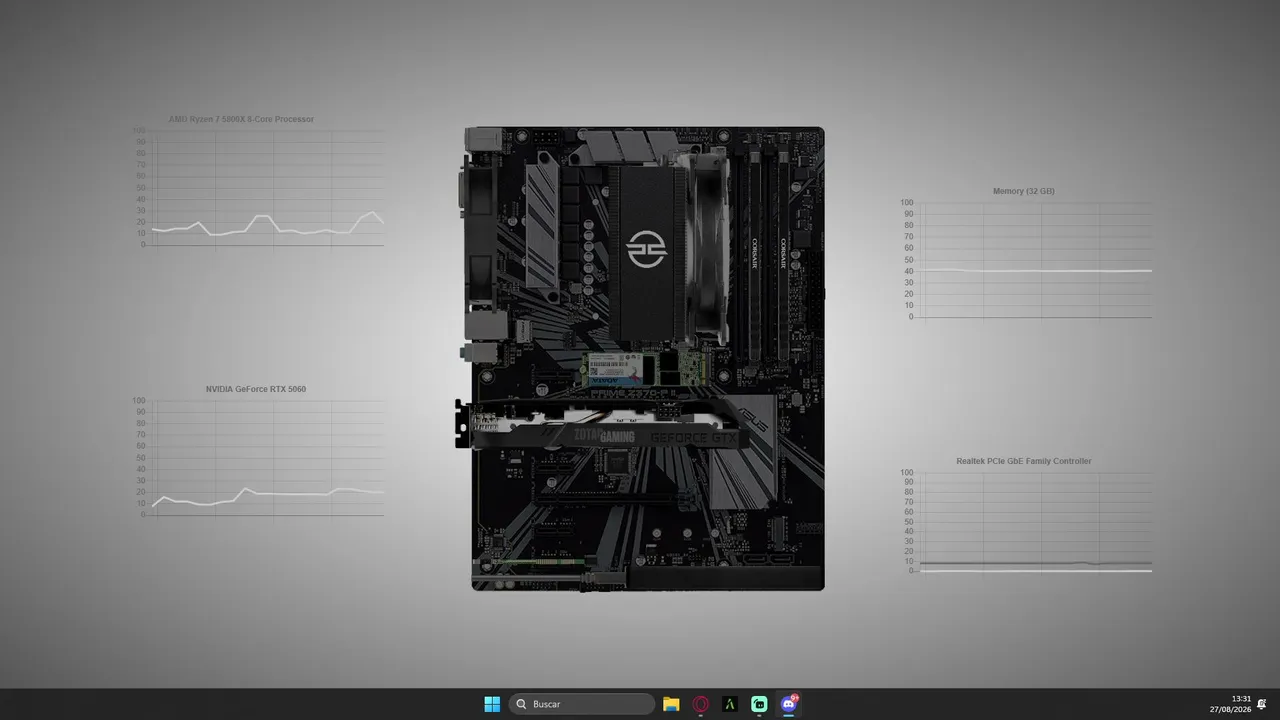Open the clock and date flyout
The height and width of the screenshot is (720, 1280).
point(1230,704)
